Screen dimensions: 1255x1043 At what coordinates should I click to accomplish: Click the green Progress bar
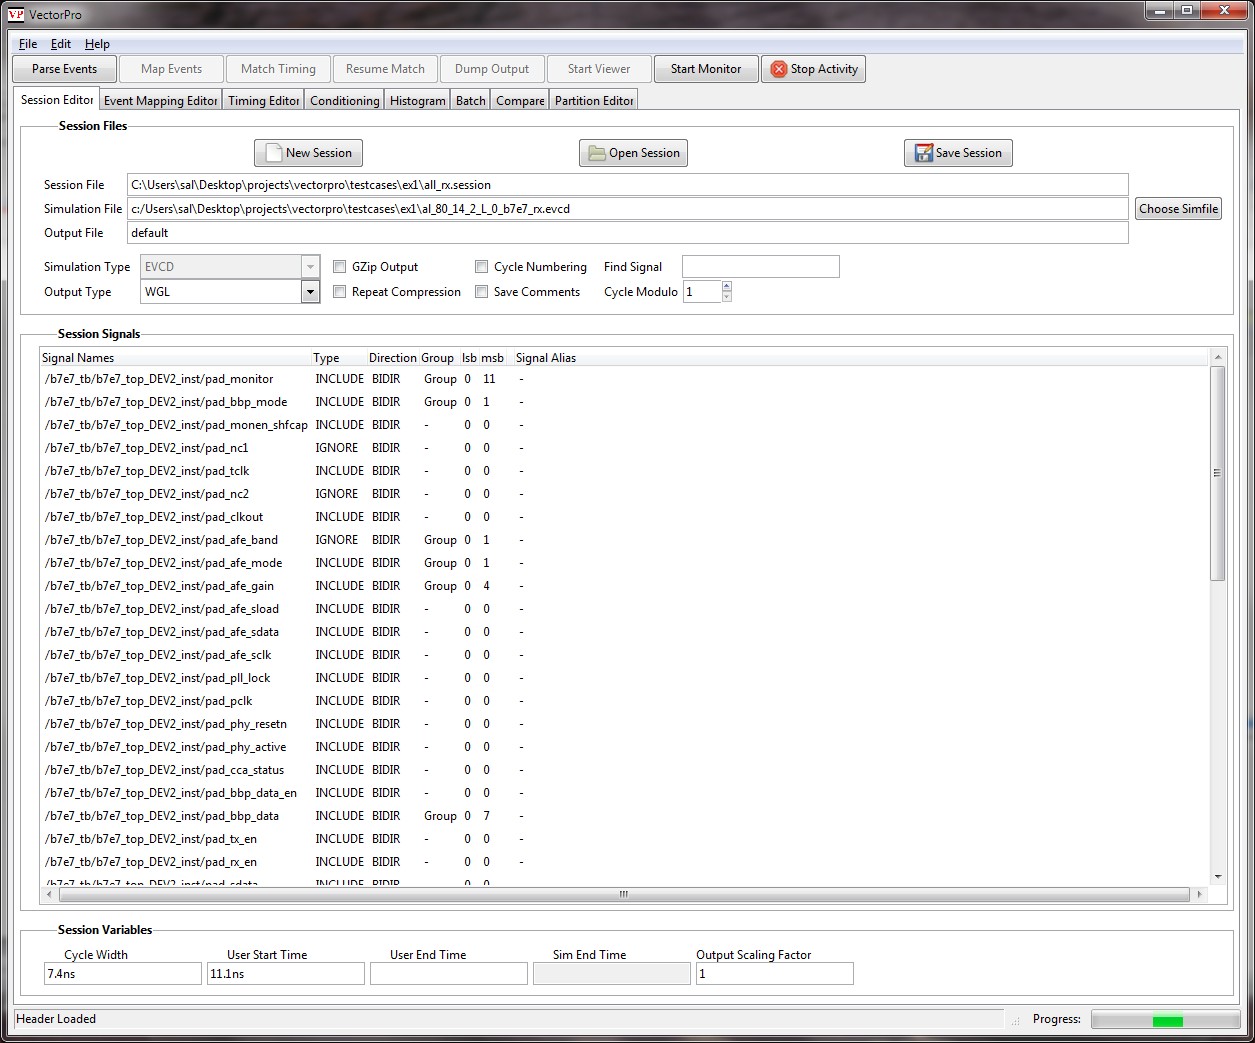(1167, 1019)
